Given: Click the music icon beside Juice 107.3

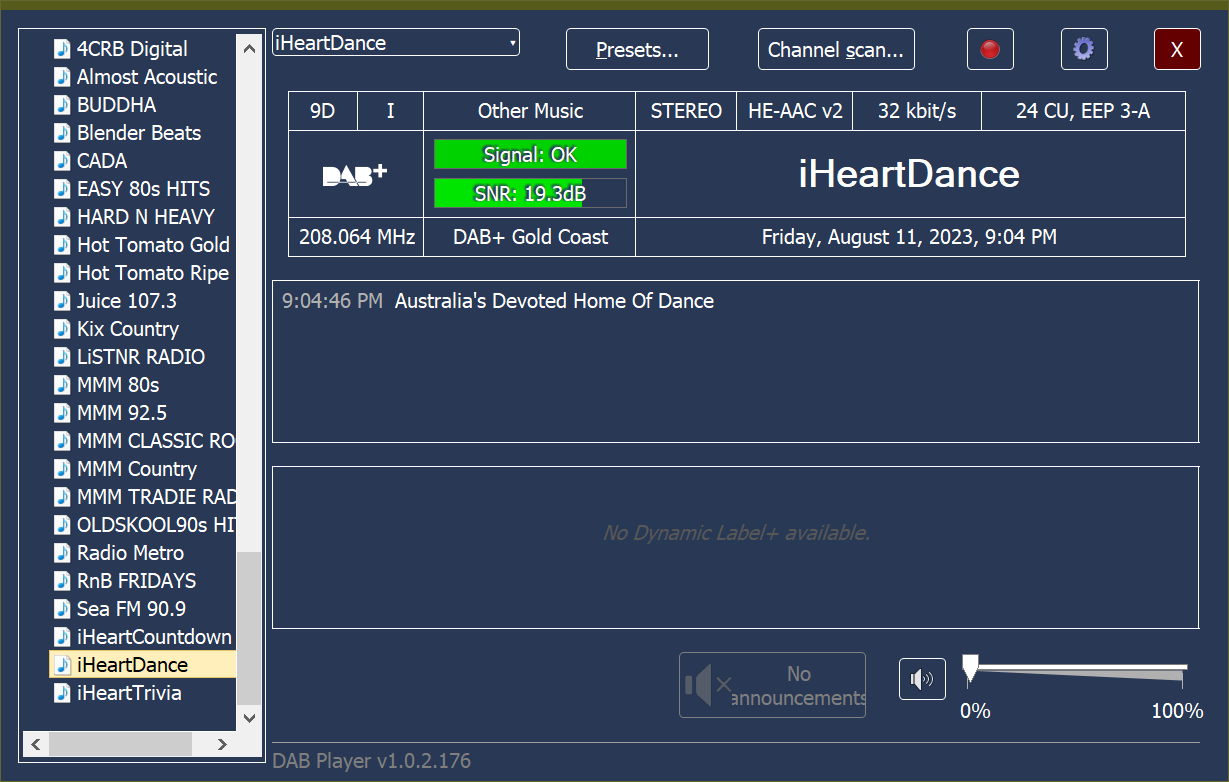Looking at the screenshot, I should click(x=63, y=300).
